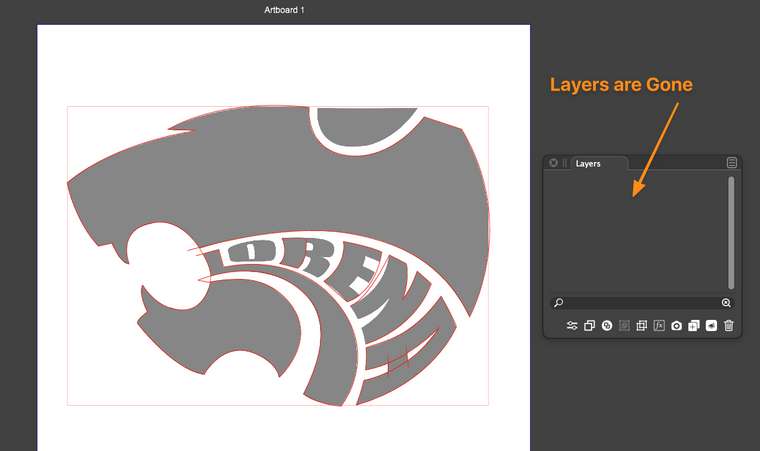Close the Layers panel
This screenshot has width=760, height=451.
click(554, 163)
